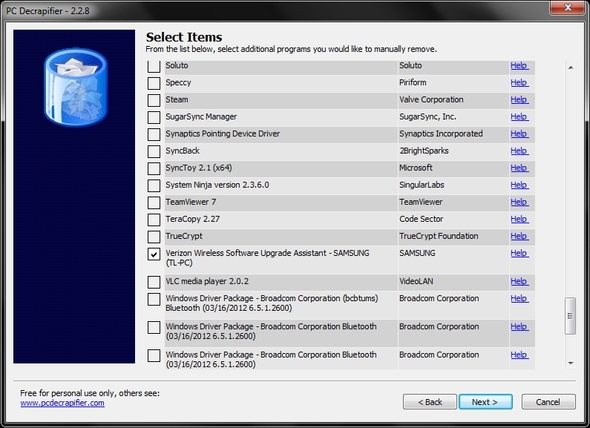Click TeamViewer 7 program name
The image size is (590, 428).
[x=191, y=202]
